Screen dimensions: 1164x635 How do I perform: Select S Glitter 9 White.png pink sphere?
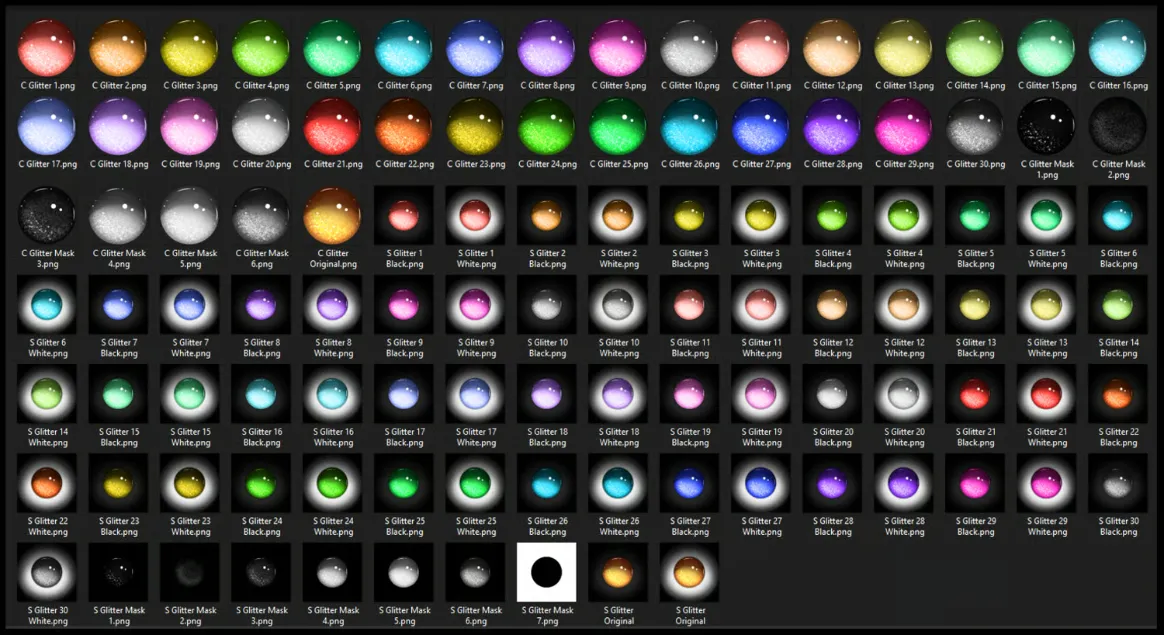[x=476, y=304]
